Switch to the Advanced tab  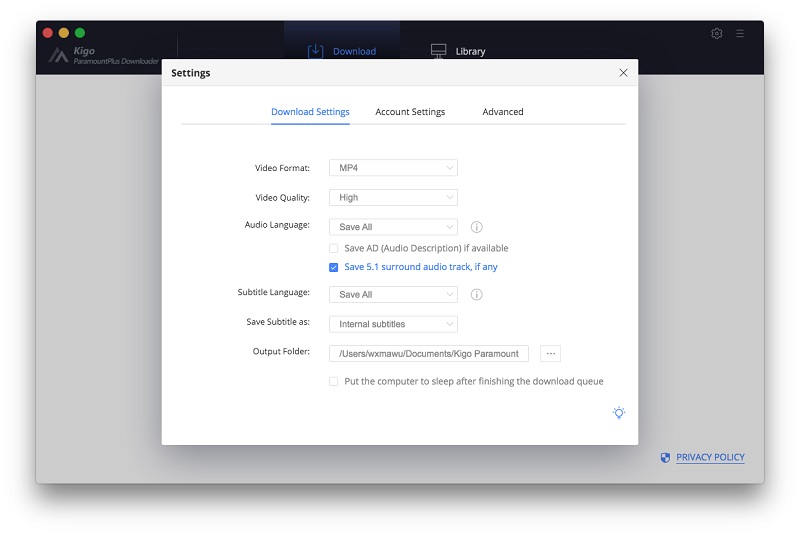pos(503,112)
